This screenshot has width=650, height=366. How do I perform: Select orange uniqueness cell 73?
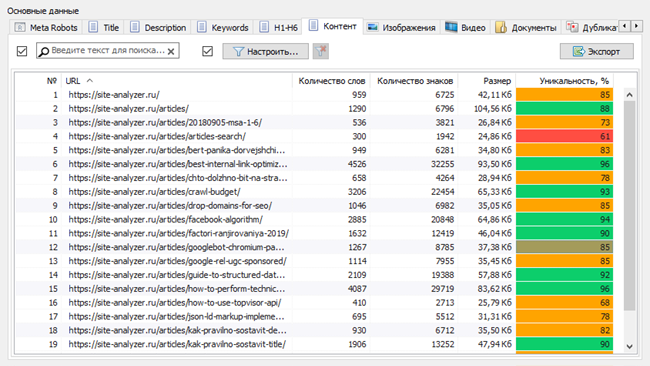pos(565,123)
